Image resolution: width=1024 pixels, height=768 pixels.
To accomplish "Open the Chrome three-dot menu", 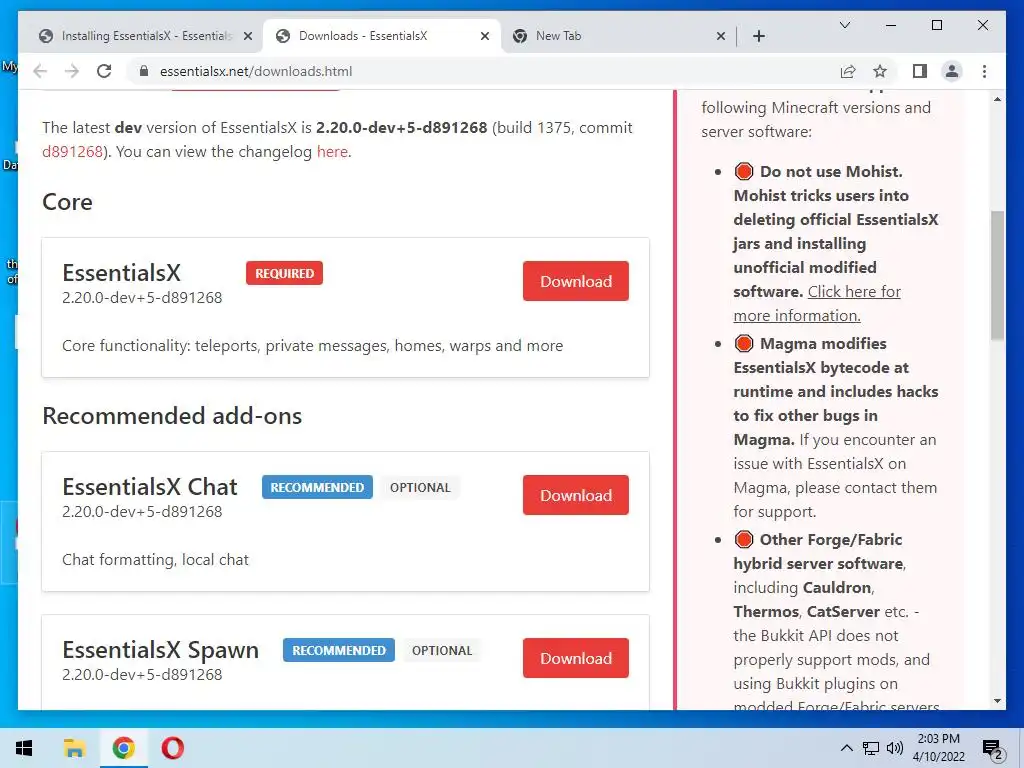I will tap(984, 71).
